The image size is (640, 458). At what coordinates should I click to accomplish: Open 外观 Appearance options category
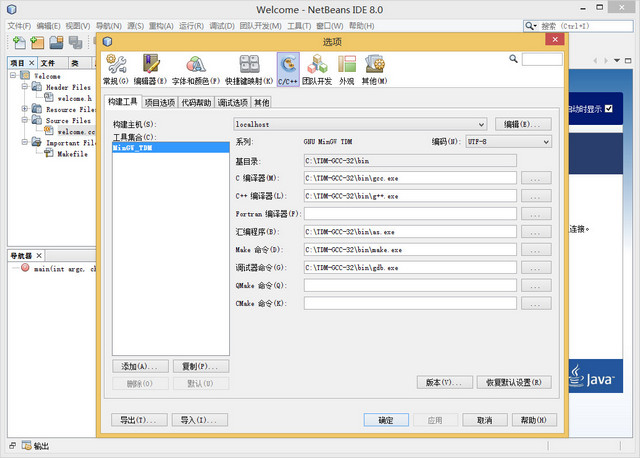[347, 69]
